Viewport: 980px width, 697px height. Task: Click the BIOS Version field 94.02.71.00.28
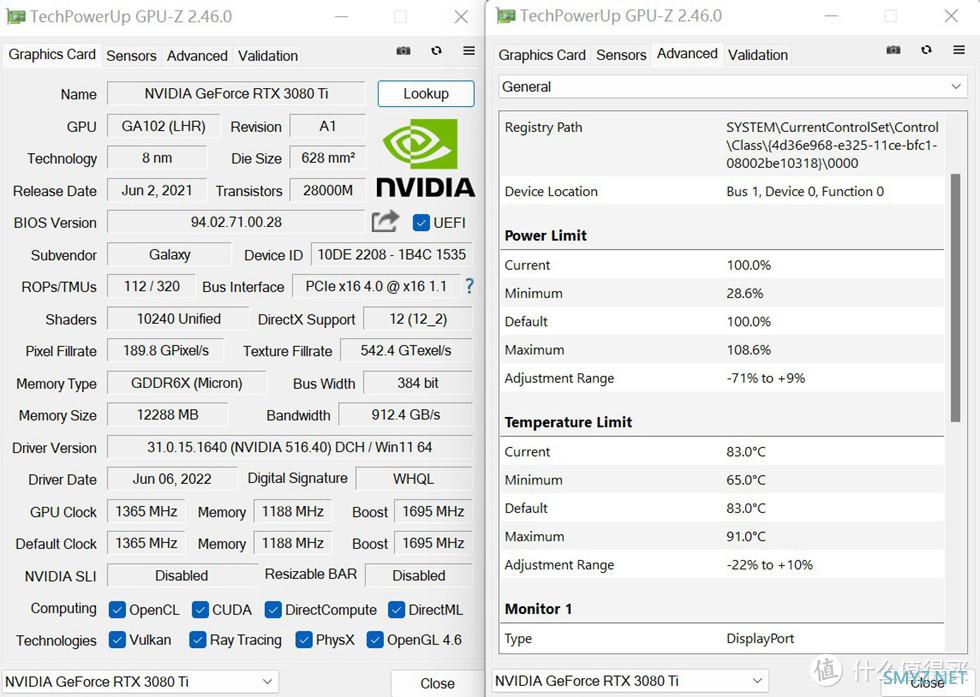pos(236,222)
